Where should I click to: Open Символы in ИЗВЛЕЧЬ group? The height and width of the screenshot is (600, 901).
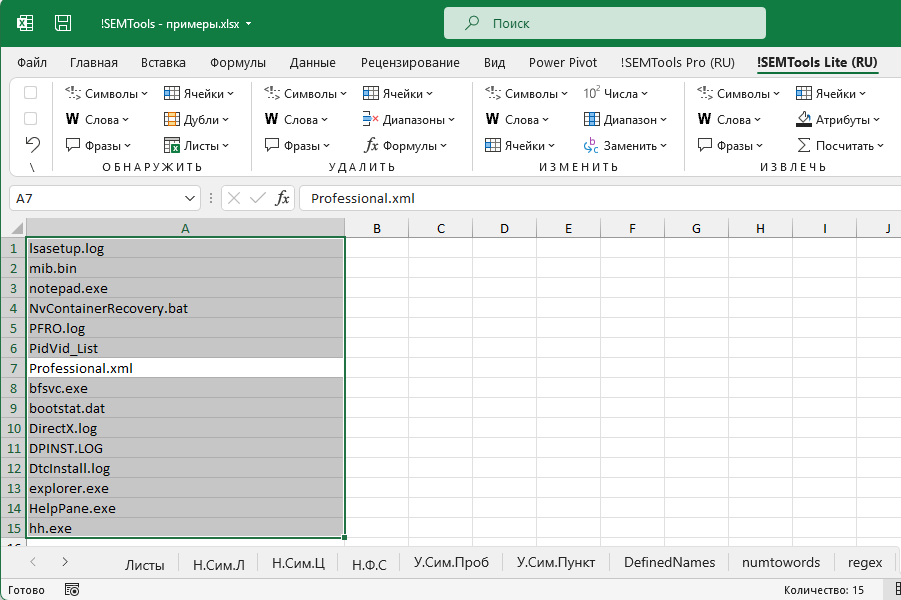pos(738,93)
